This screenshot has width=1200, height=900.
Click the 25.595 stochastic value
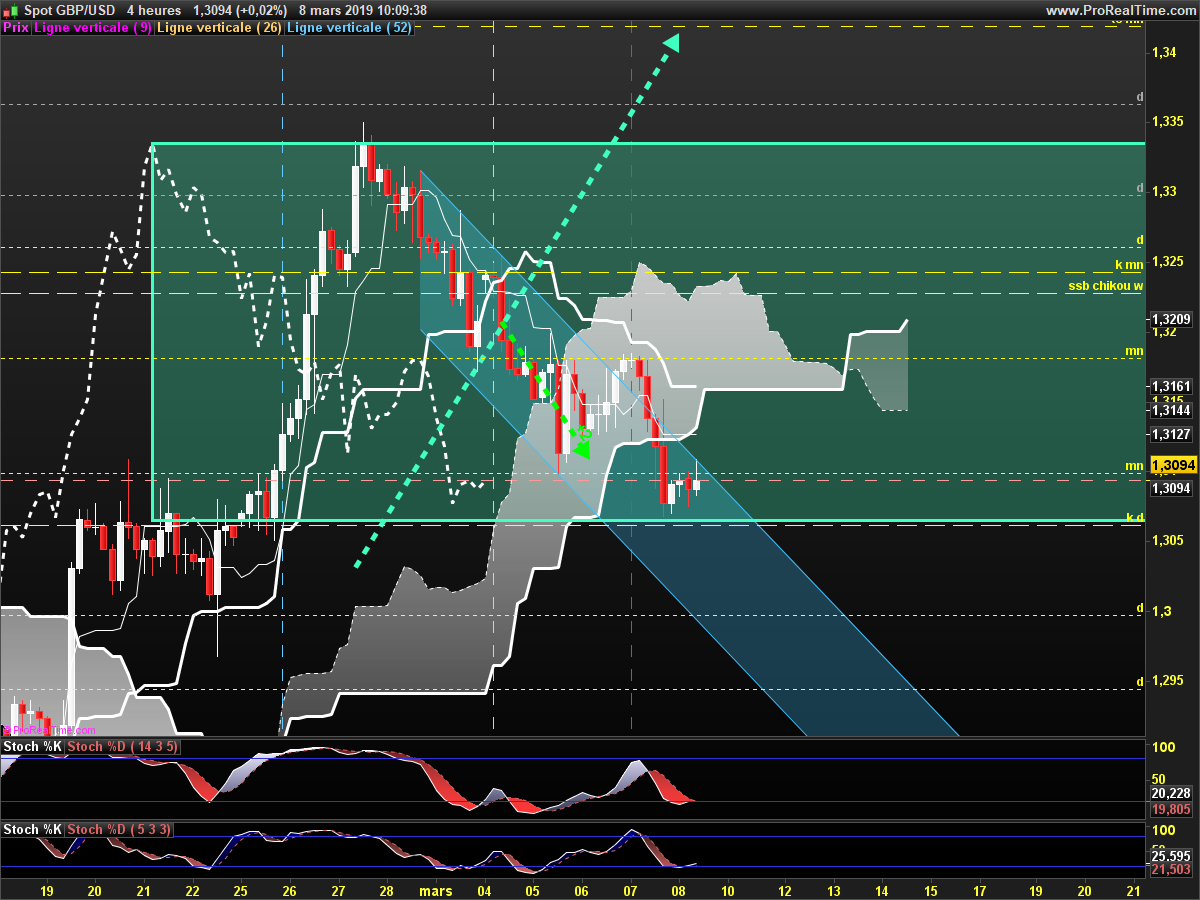[x=1171, y=855]
